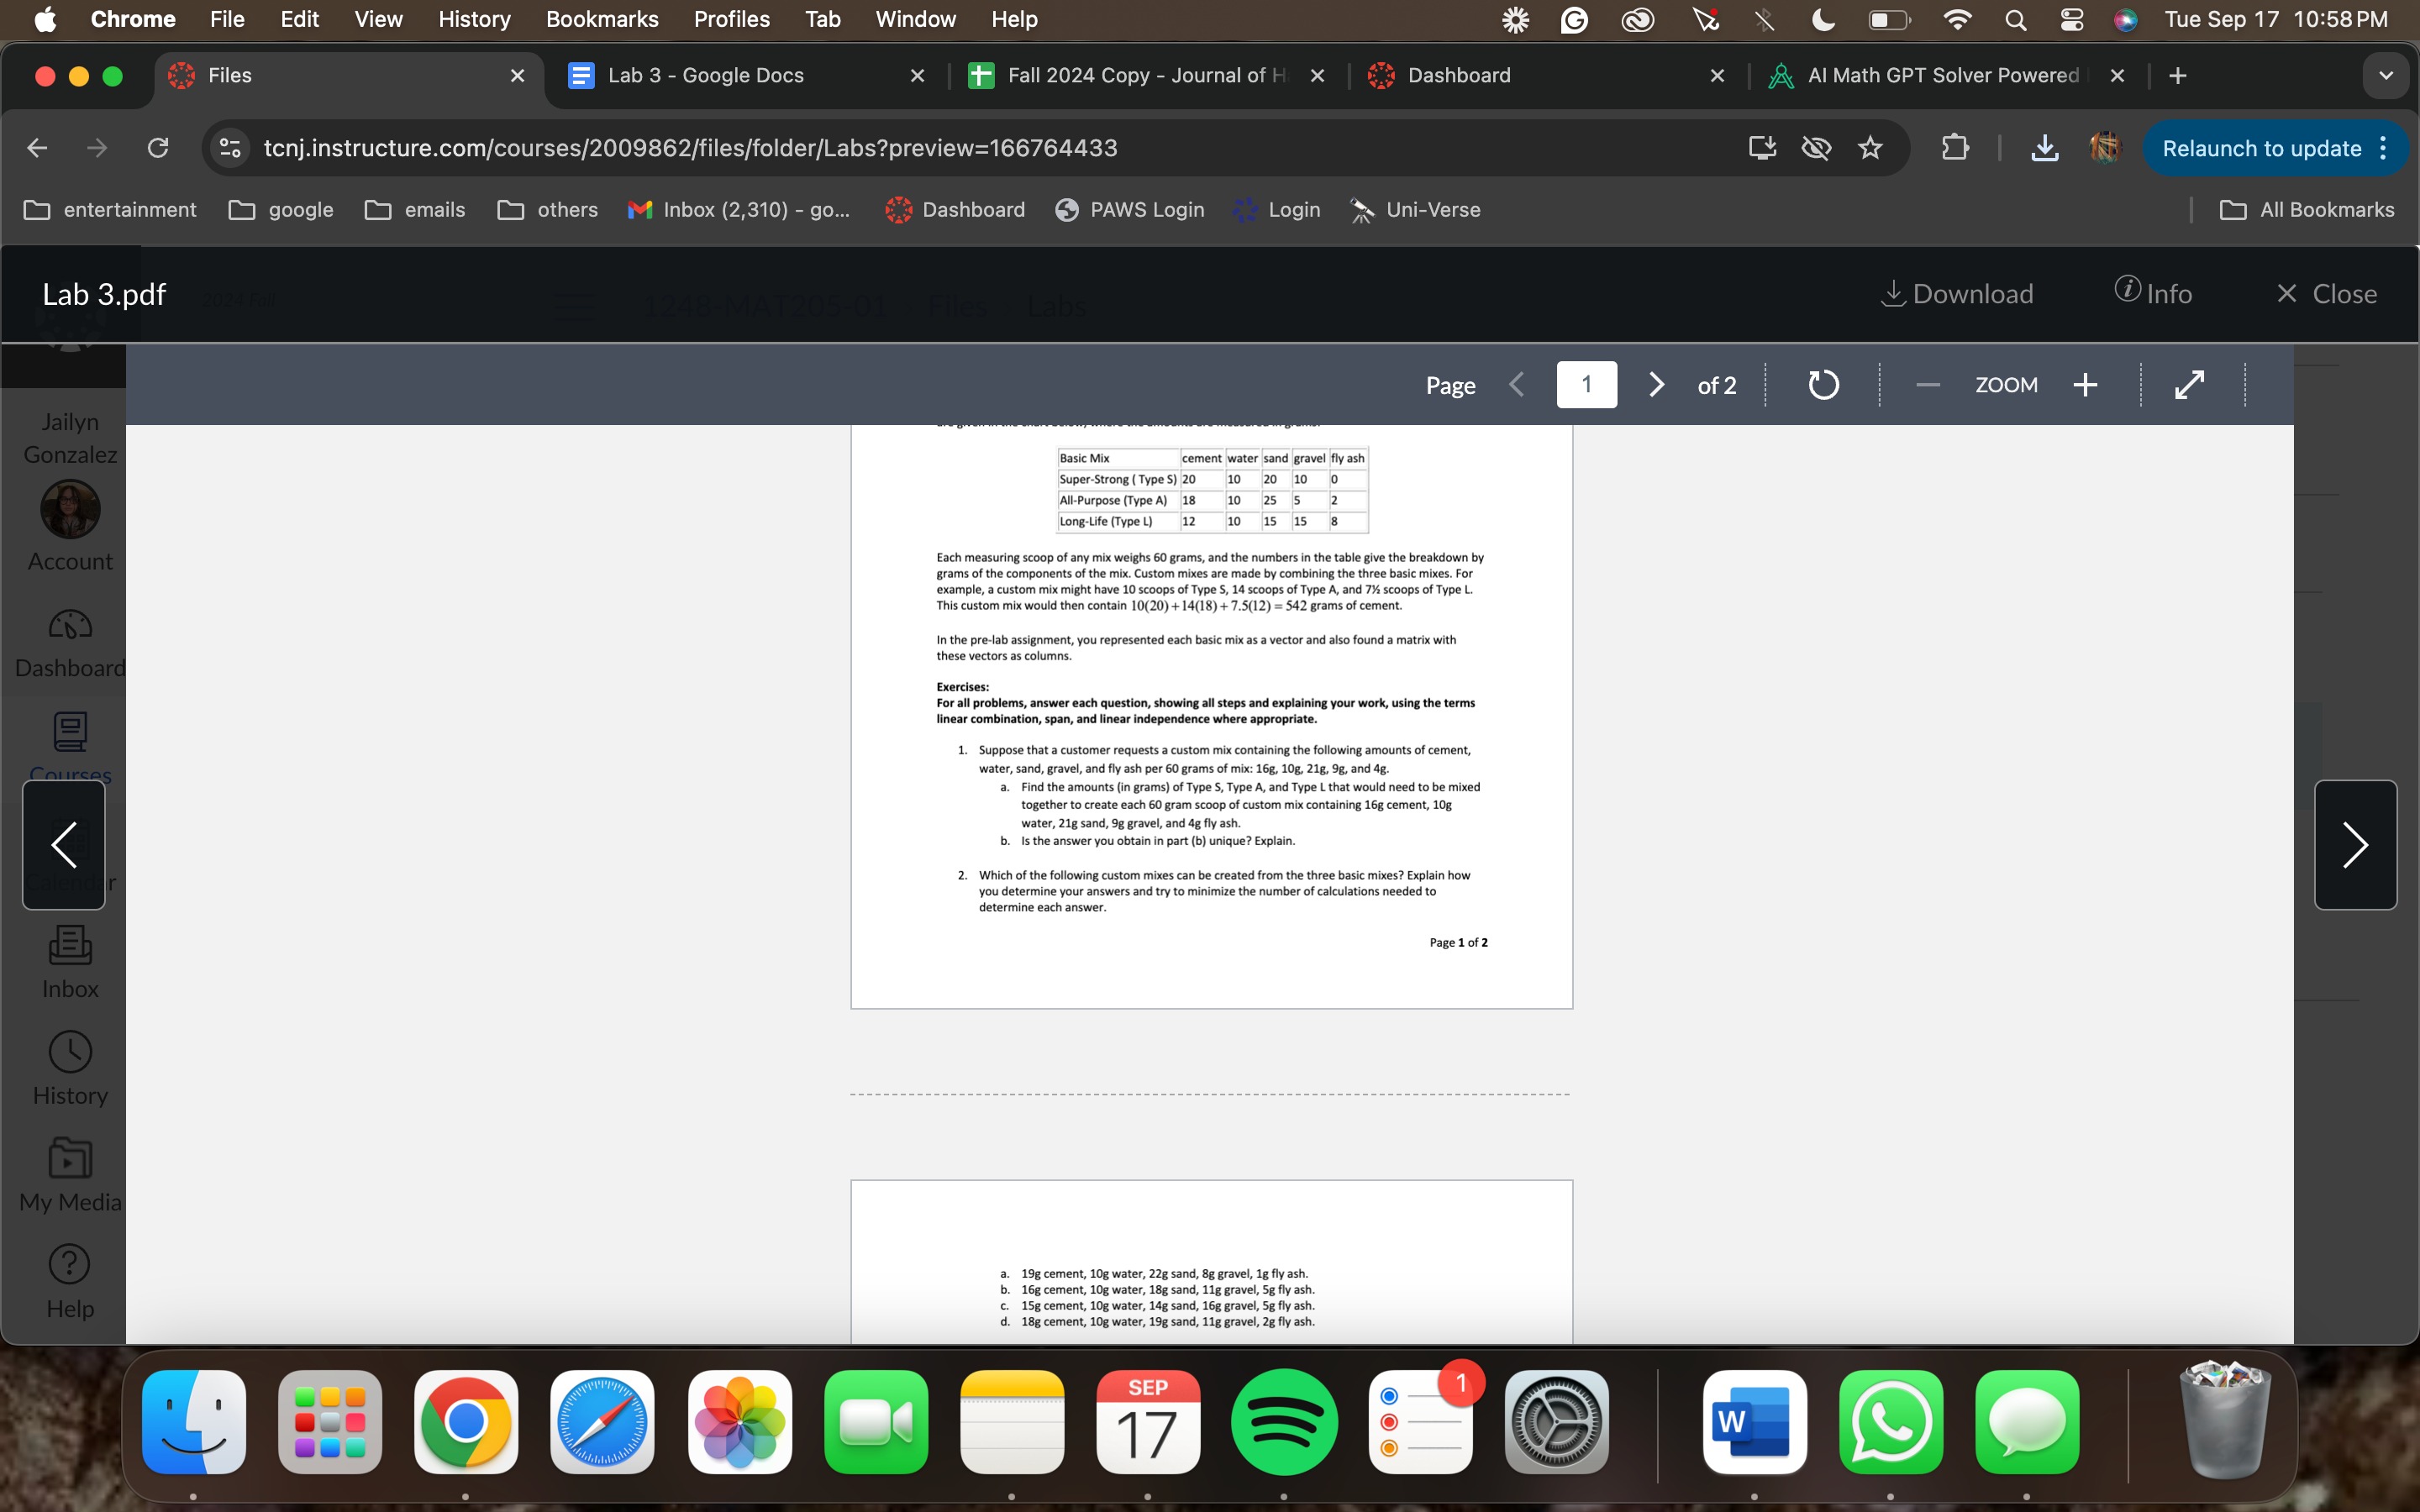The image size is (2420, 1512).
Task: Open the others bookmarks folder
Action: pyautogui.click(x=548, y=210)
